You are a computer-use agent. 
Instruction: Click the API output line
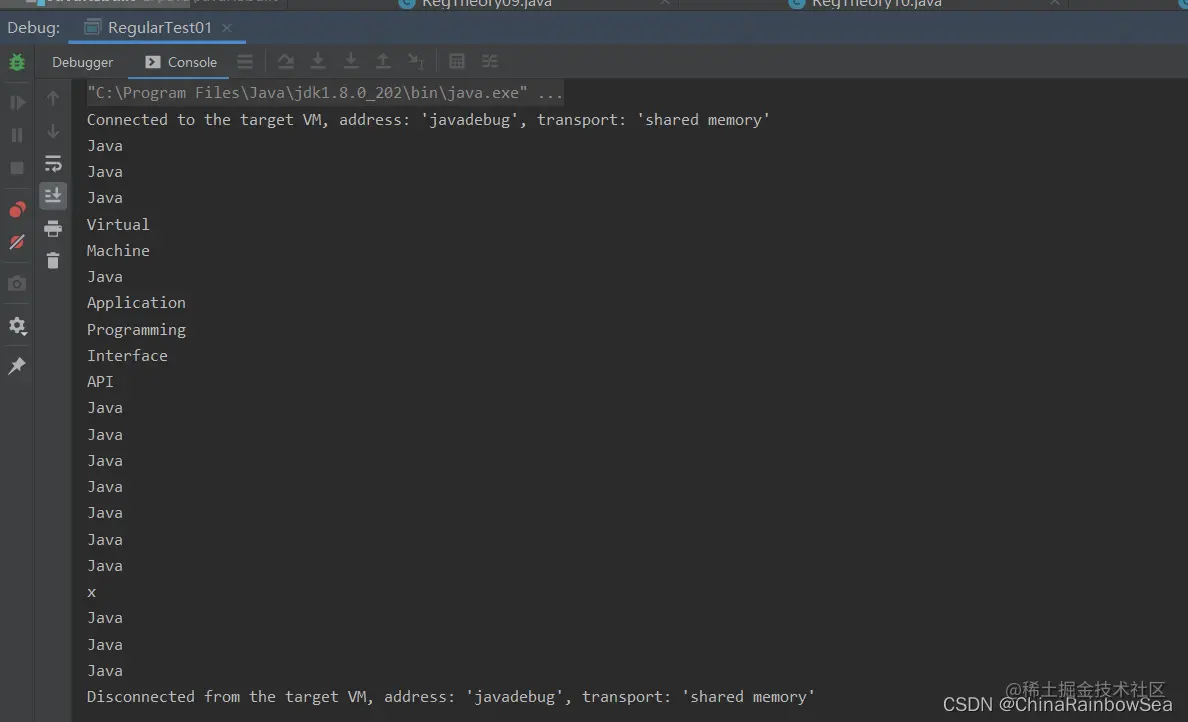point(100,382)
